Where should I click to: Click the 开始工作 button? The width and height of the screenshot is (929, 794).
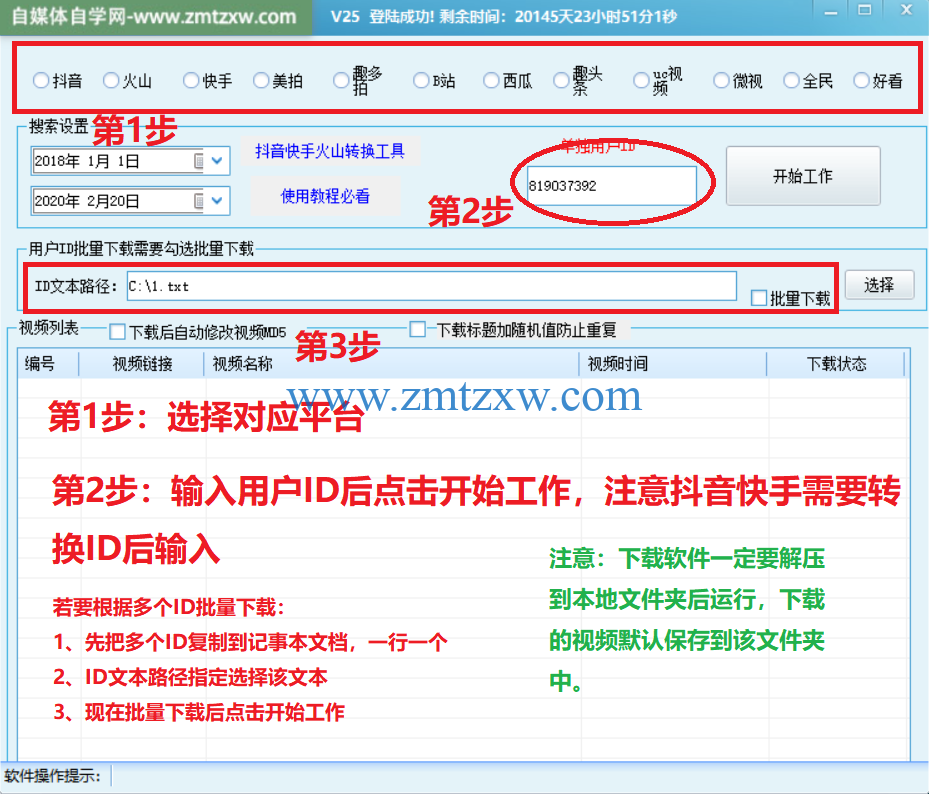(803, 176)
